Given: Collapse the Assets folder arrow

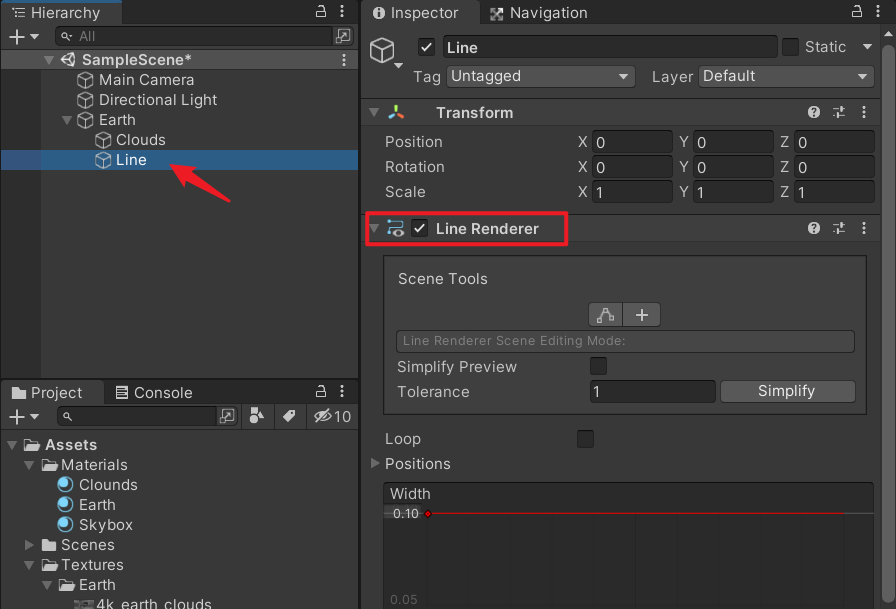Looking at the screenshot, I should pos(12,444).
